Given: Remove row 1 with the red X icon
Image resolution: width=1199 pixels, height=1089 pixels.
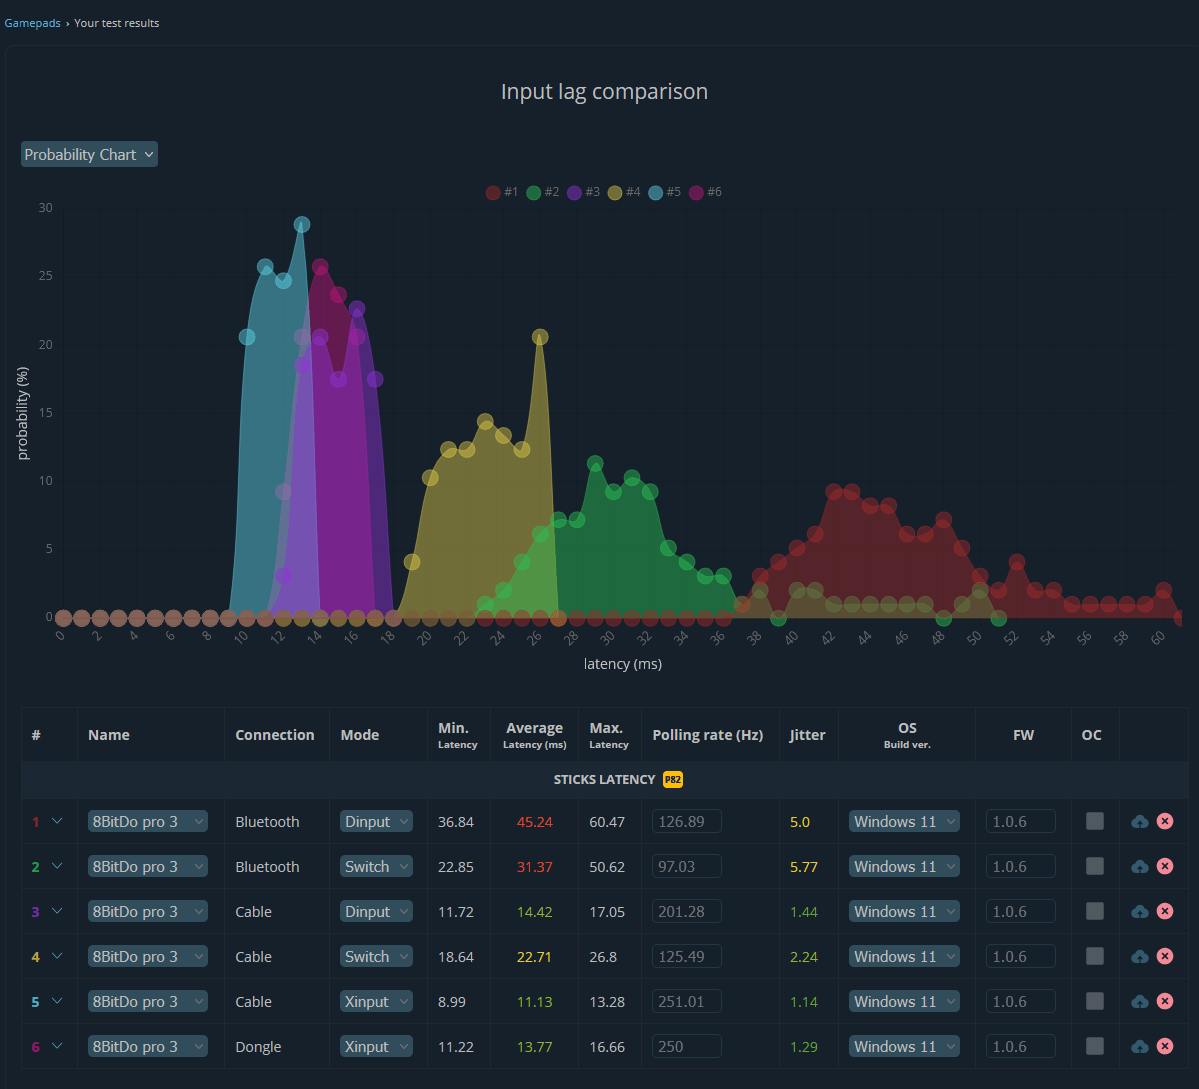Looking at the screenshot, I should coord(1165,821).
